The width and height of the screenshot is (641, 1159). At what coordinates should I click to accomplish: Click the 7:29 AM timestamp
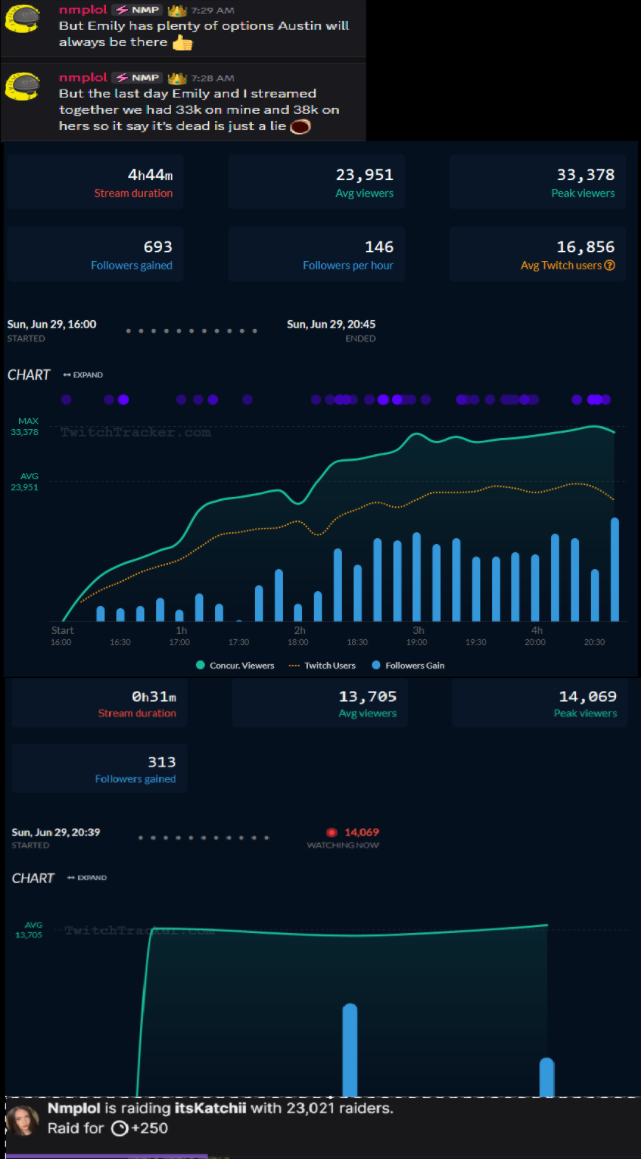(212, 10)
